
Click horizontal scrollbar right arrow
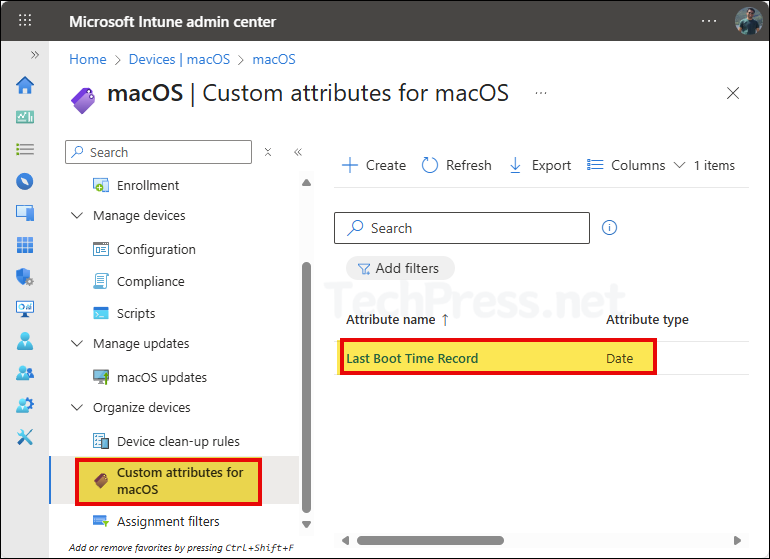click(x=737, y=540)
